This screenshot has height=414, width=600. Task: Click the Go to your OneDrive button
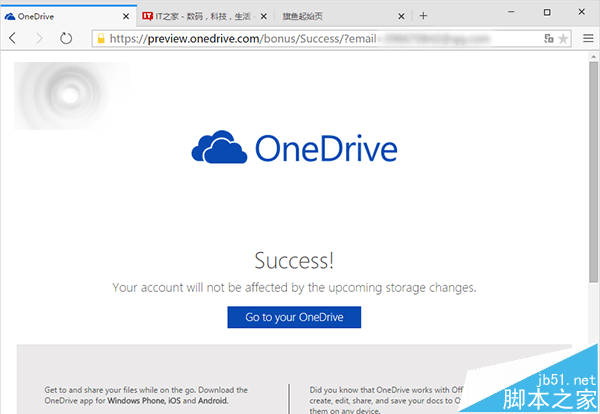(x=294, y=317)
